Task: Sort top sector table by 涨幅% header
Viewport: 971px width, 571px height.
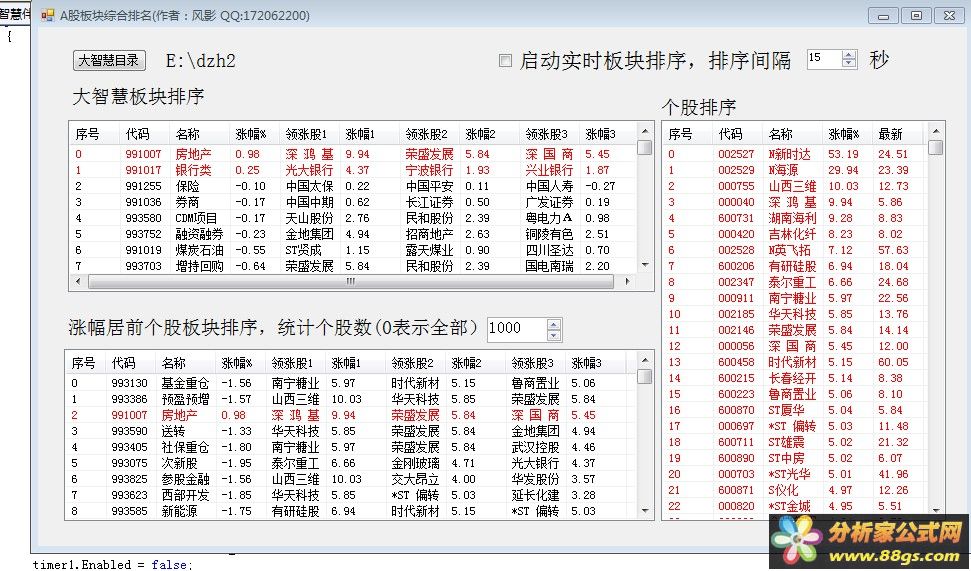Action: [x=254, y=134]
